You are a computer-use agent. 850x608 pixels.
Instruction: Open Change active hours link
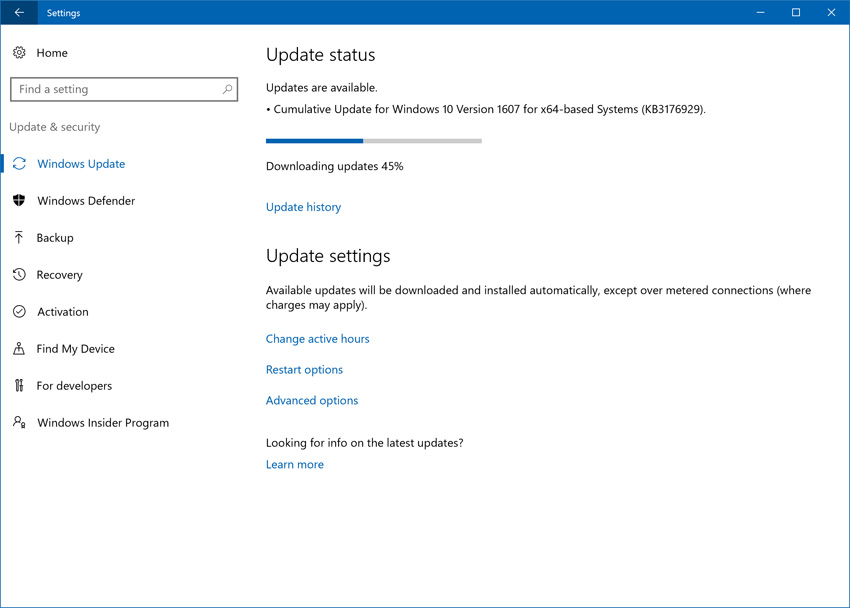[317, 339]
